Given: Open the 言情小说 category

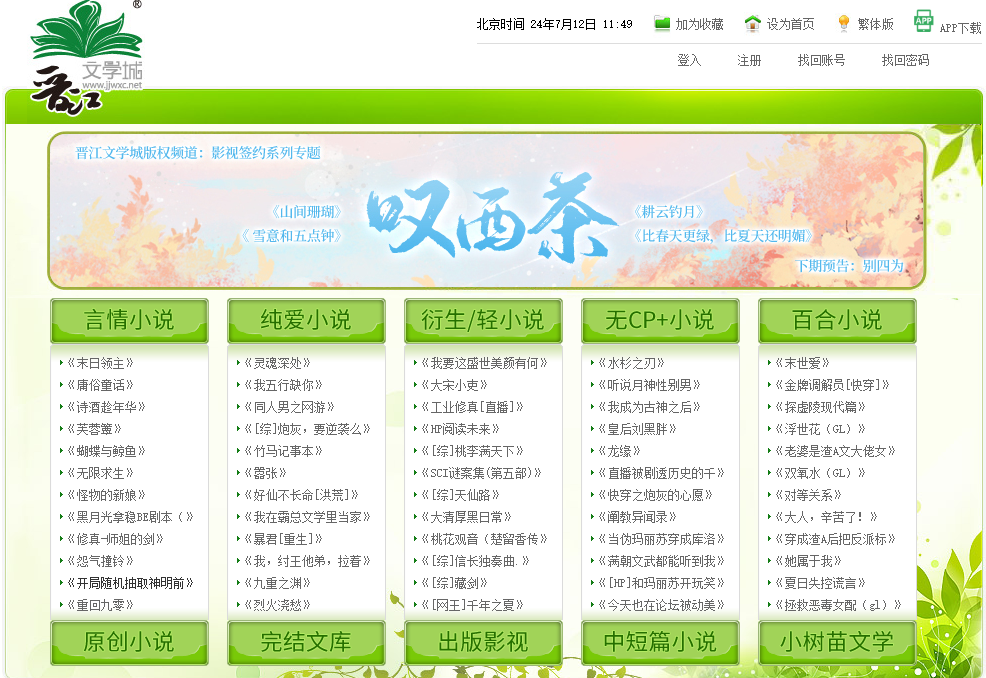Looking at the screenshot, I should [x=130, y=321].
